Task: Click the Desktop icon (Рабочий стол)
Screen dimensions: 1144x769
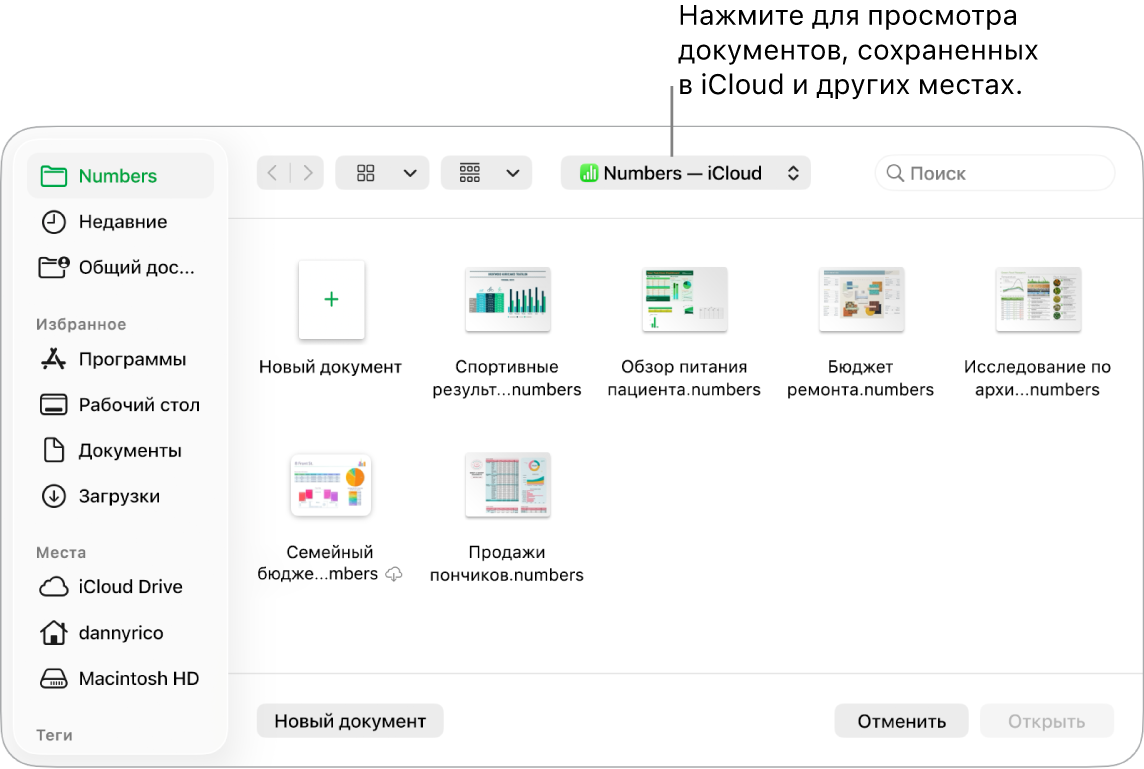Action: [53, 405]
